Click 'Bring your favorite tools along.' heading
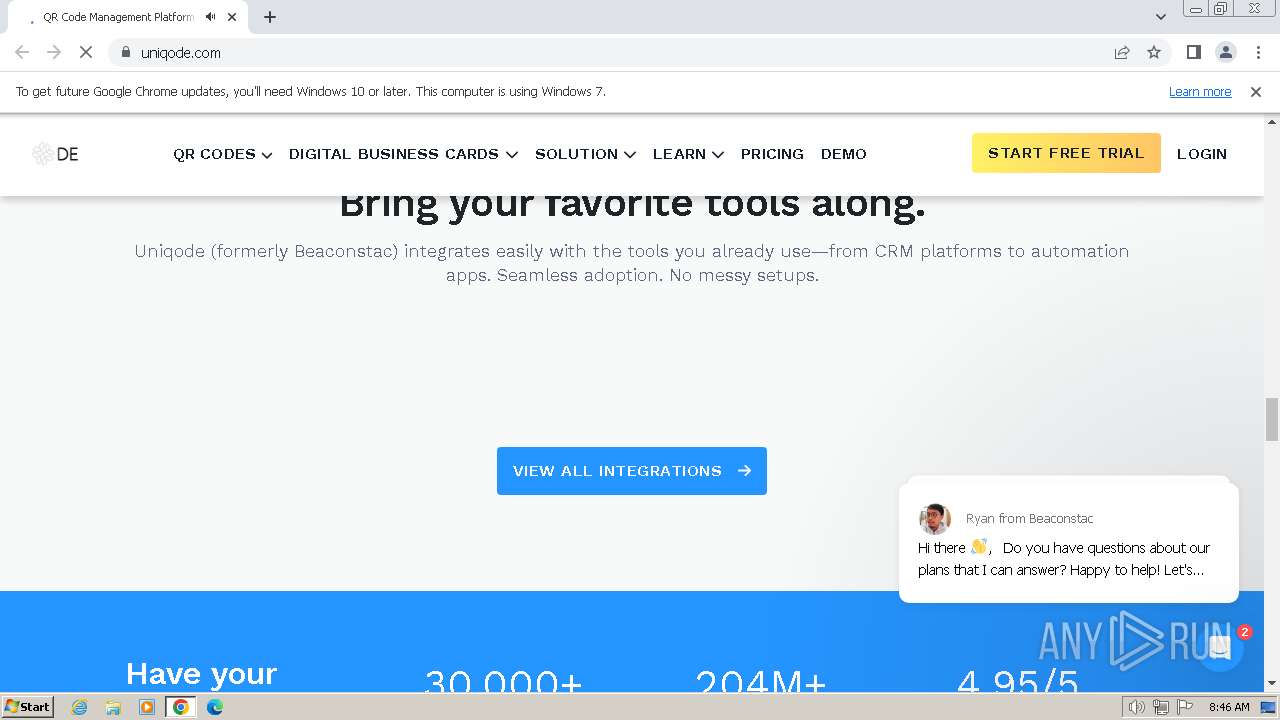This screenshot has width=1280, height=720. click(x=632, y=205)
